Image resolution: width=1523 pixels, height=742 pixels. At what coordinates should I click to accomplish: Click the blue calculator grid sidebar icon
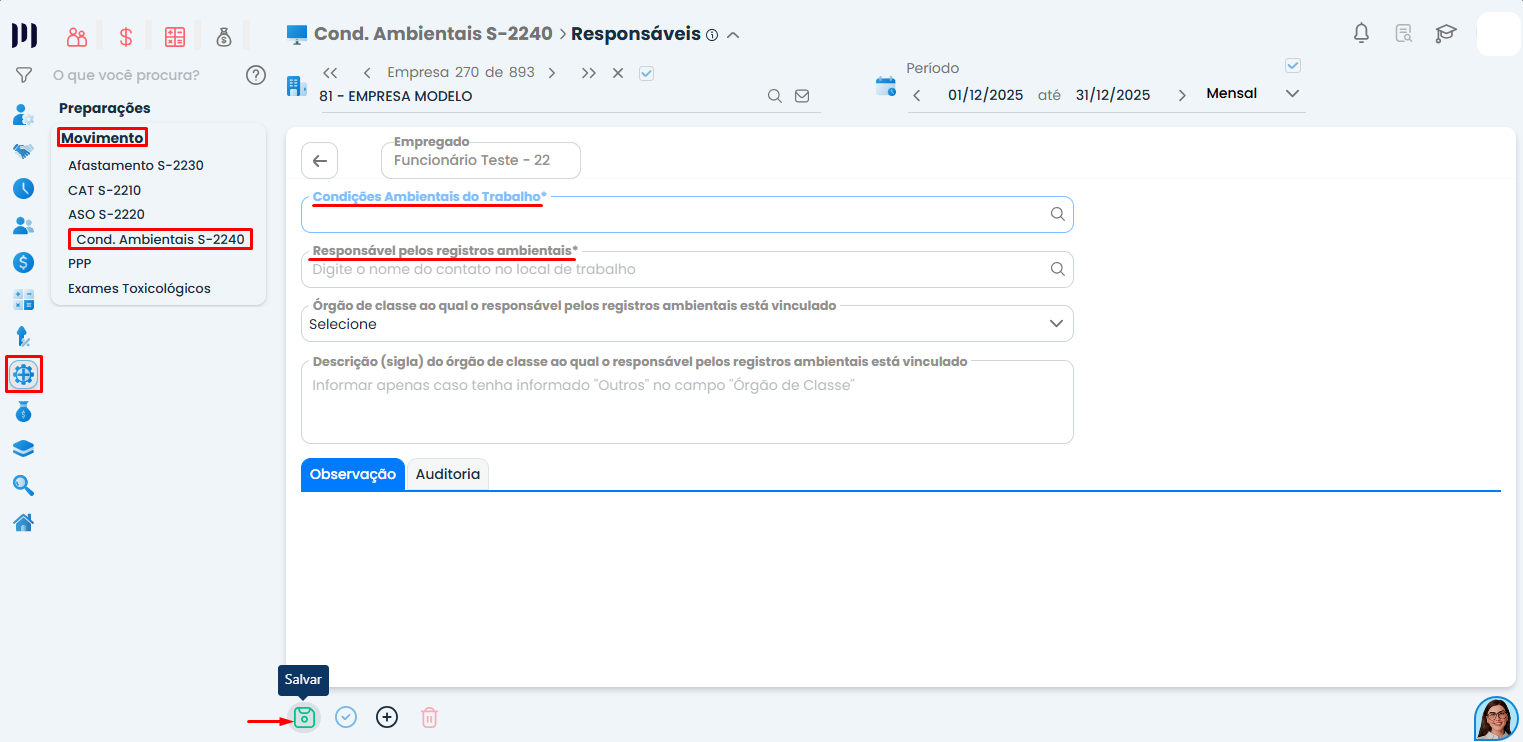coord(23,299)
